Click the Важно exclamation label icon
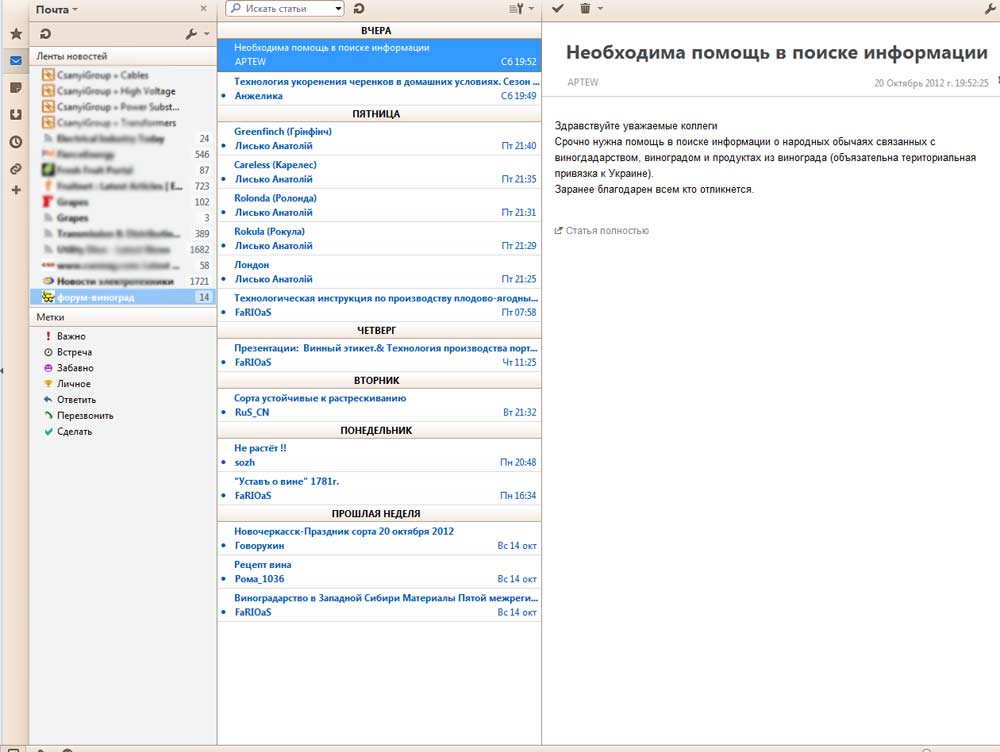1000x752 pixels. [x=48, y=335]
